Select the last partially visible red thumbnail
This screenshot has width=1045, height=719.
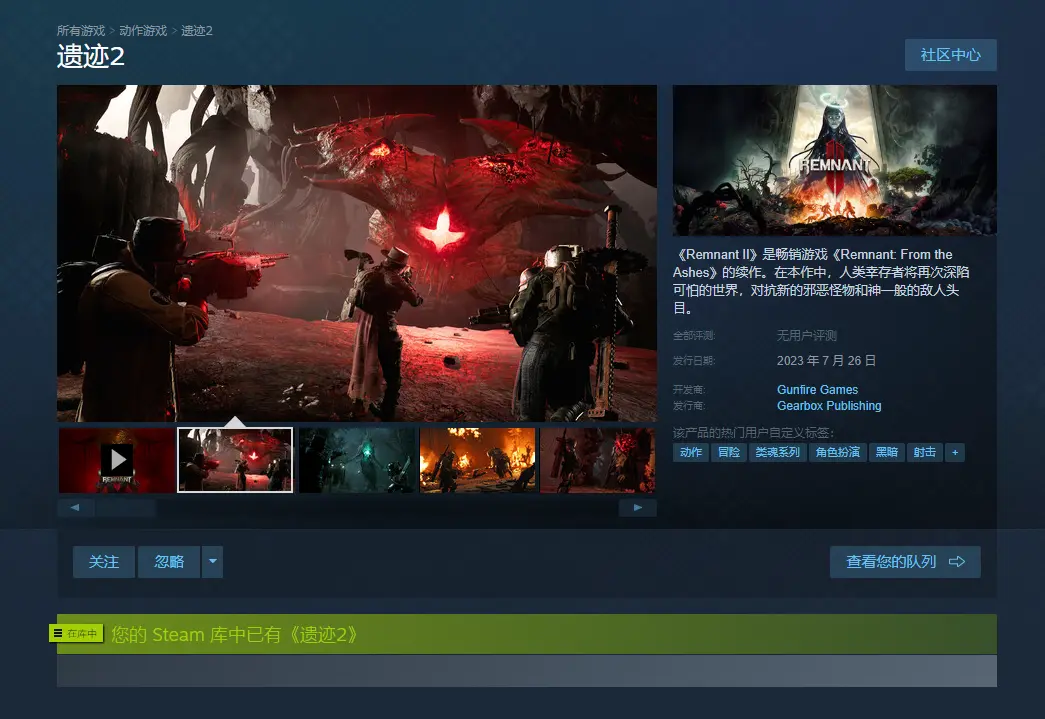click(597, 460)
